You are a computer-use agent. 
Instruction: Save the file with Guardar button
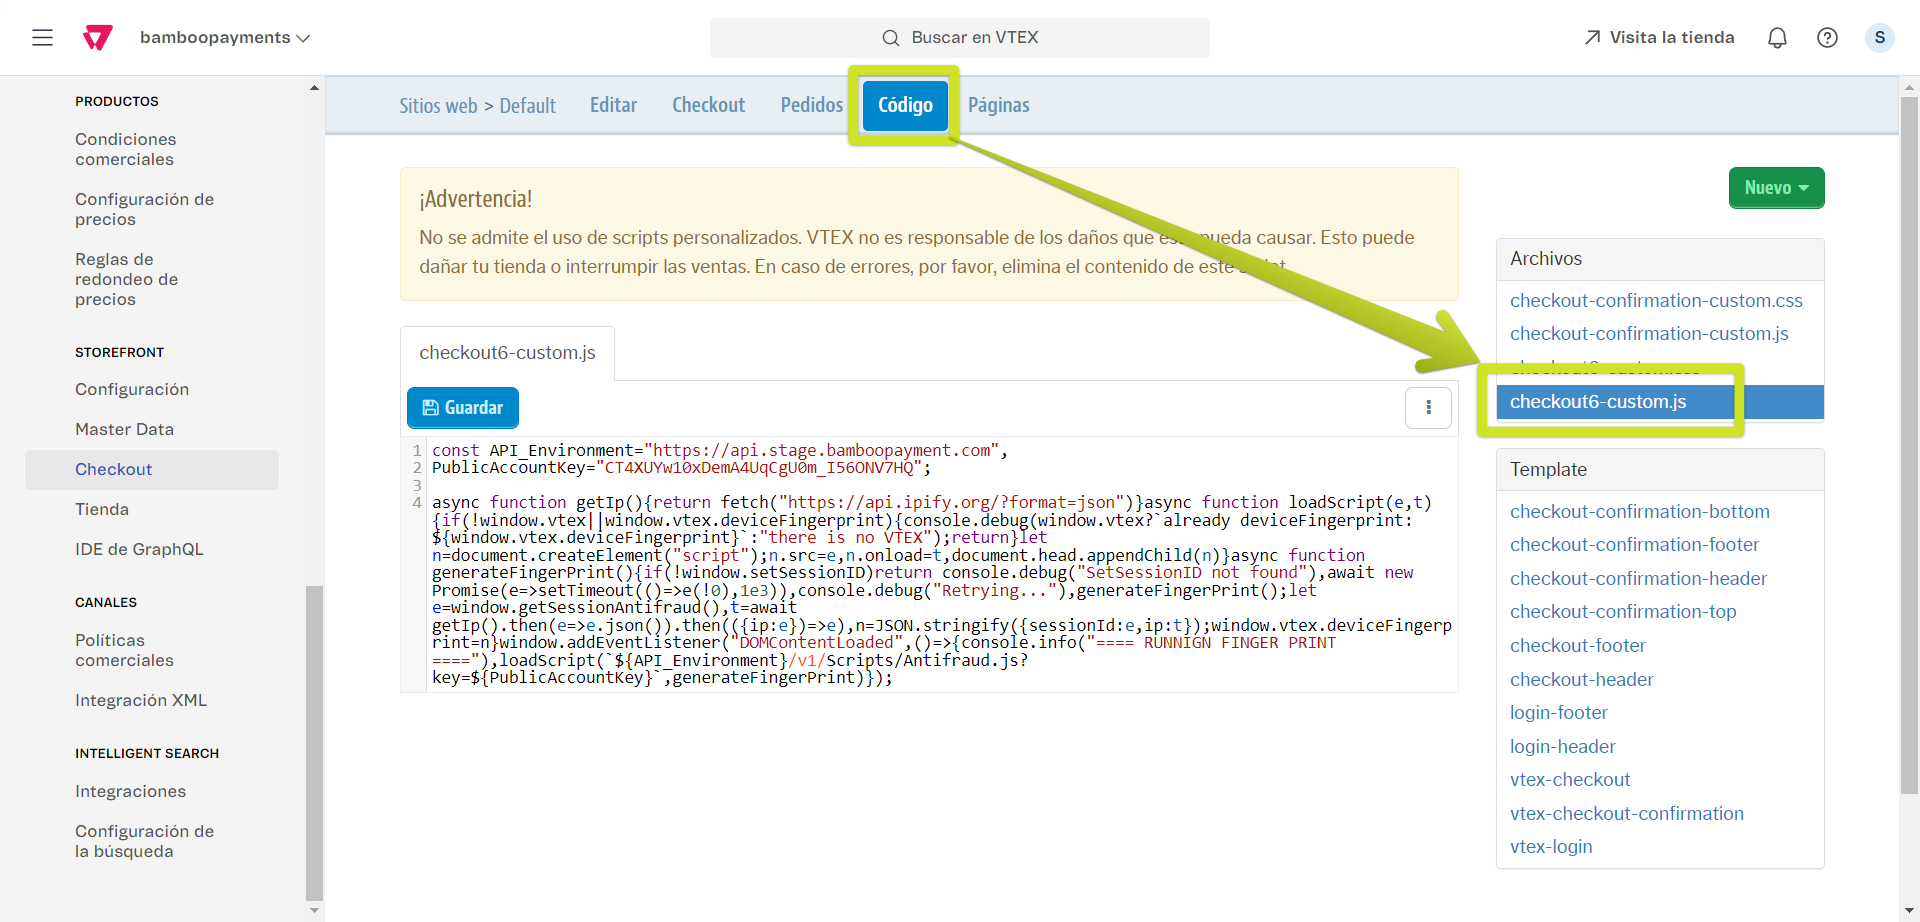[463, 408]
